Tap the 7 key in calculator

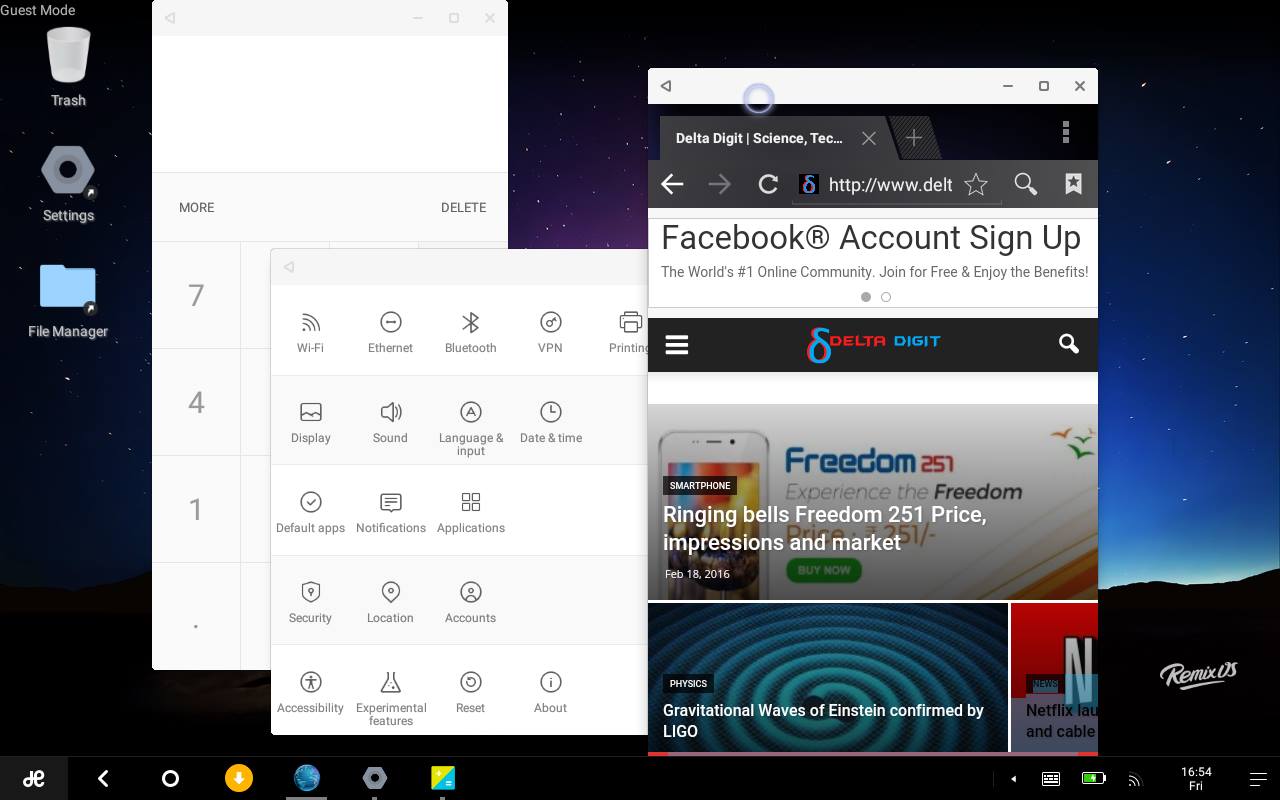click(196, 295)
